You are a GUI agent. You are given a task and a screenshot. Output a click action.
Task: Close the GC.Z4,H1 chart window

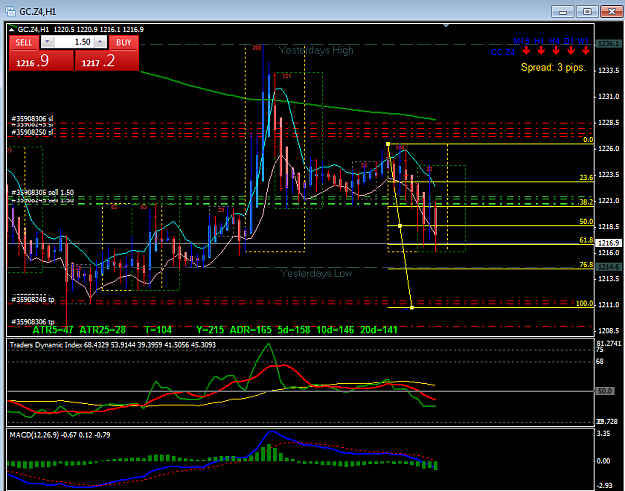click(611, 12)
